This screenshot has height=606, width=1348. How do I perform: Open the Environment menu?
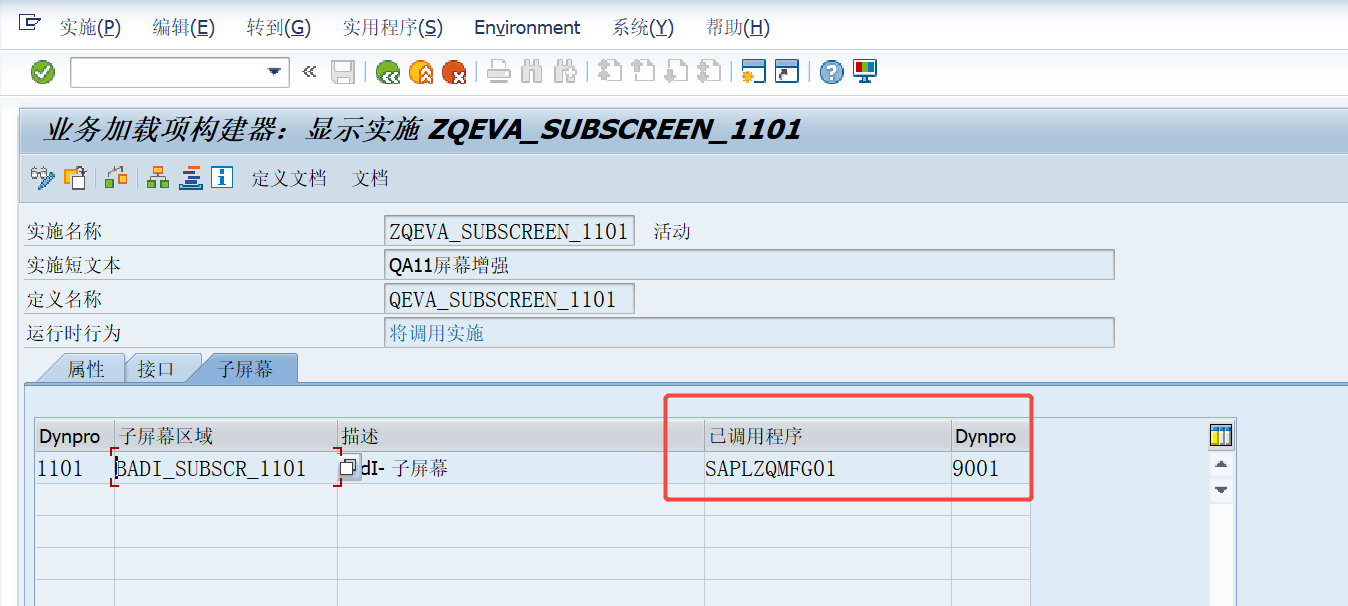coord(527,27)
